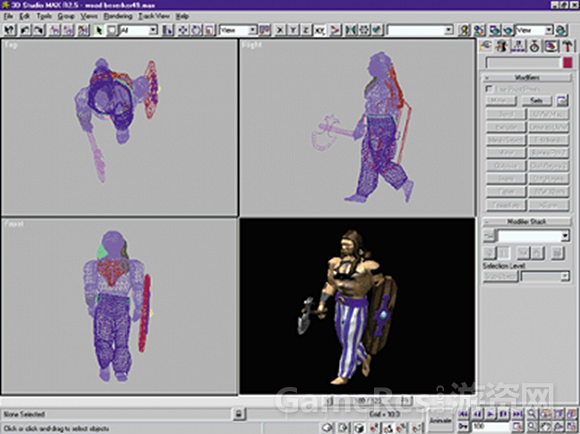Viewport: 580px width, 434px height.
Task: Toggle Key Mode below the playback controls
Action: [463, 427]
